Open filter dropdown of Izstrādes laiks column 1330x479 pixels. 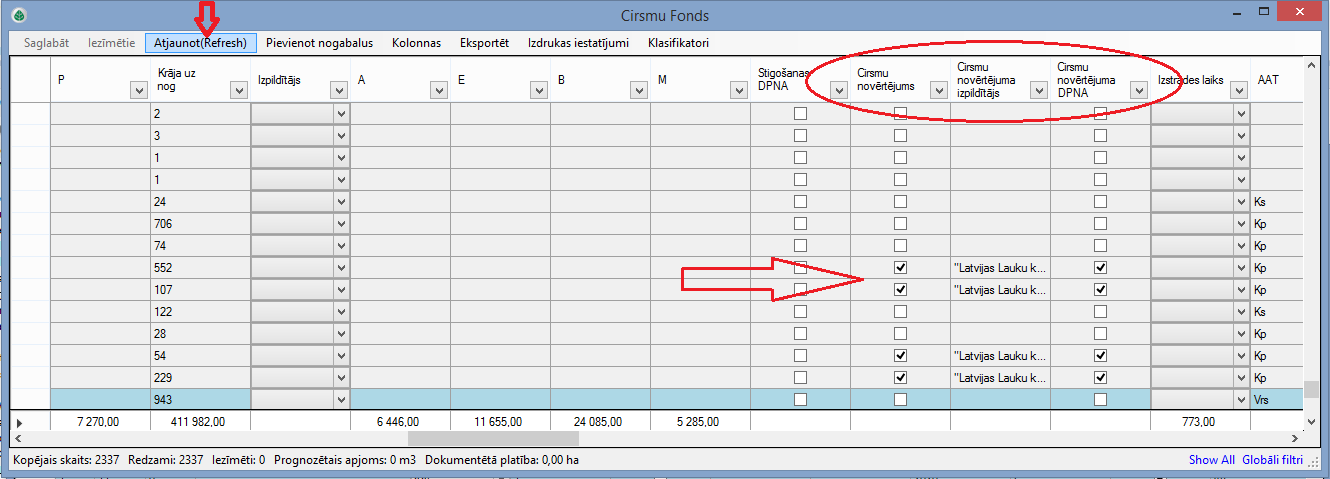point(1239,90)
